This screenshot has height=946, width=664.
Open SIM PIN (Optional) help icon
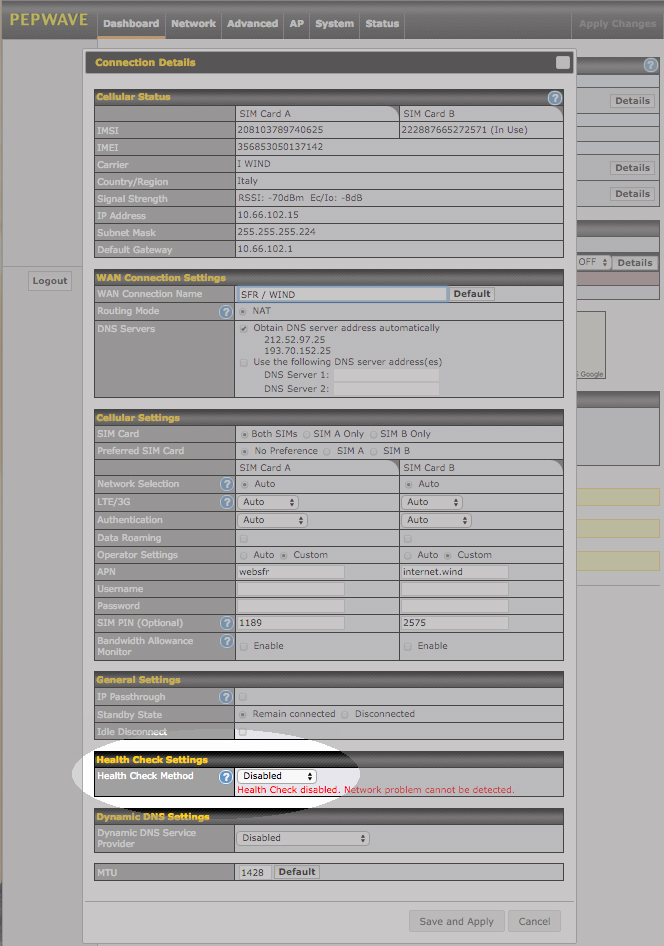coord(226,623)
